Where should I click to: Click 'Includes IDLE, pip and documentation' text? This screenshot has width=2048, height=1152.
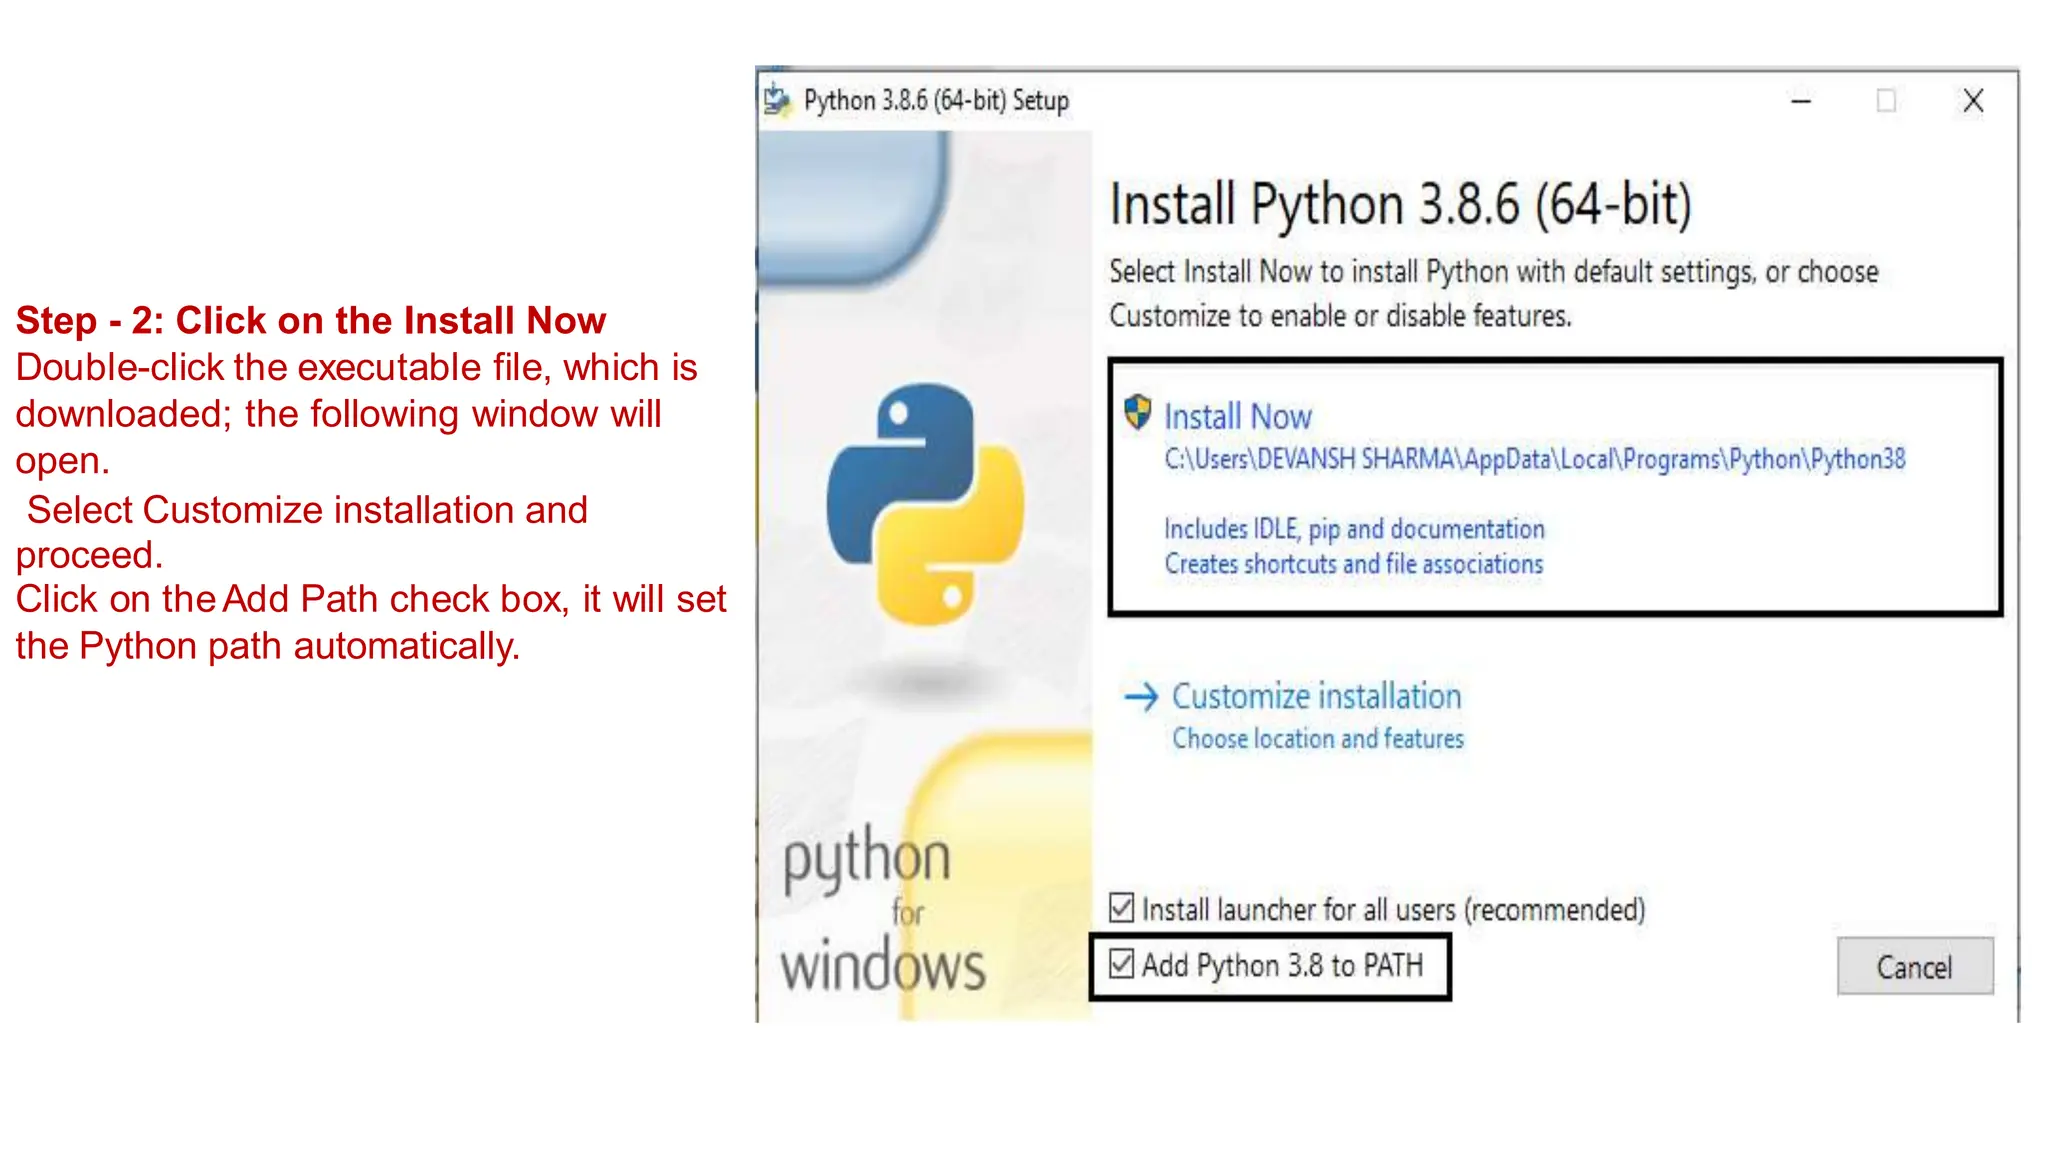pyautogui.click(x=1354, y=528)
